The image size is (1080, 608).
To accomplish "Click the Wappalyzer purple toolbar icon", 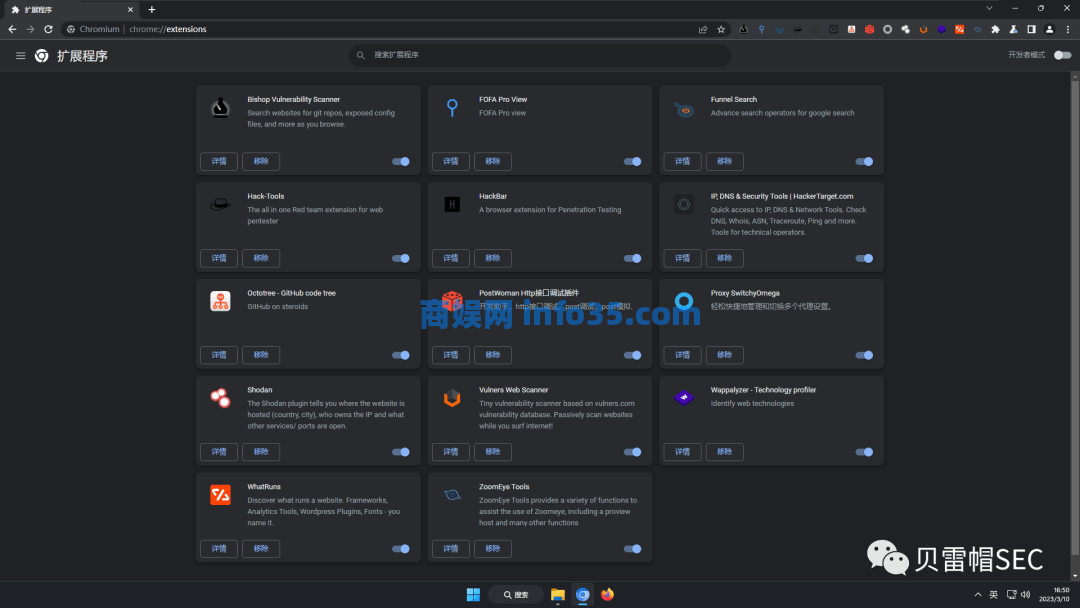I will [941, 30].
